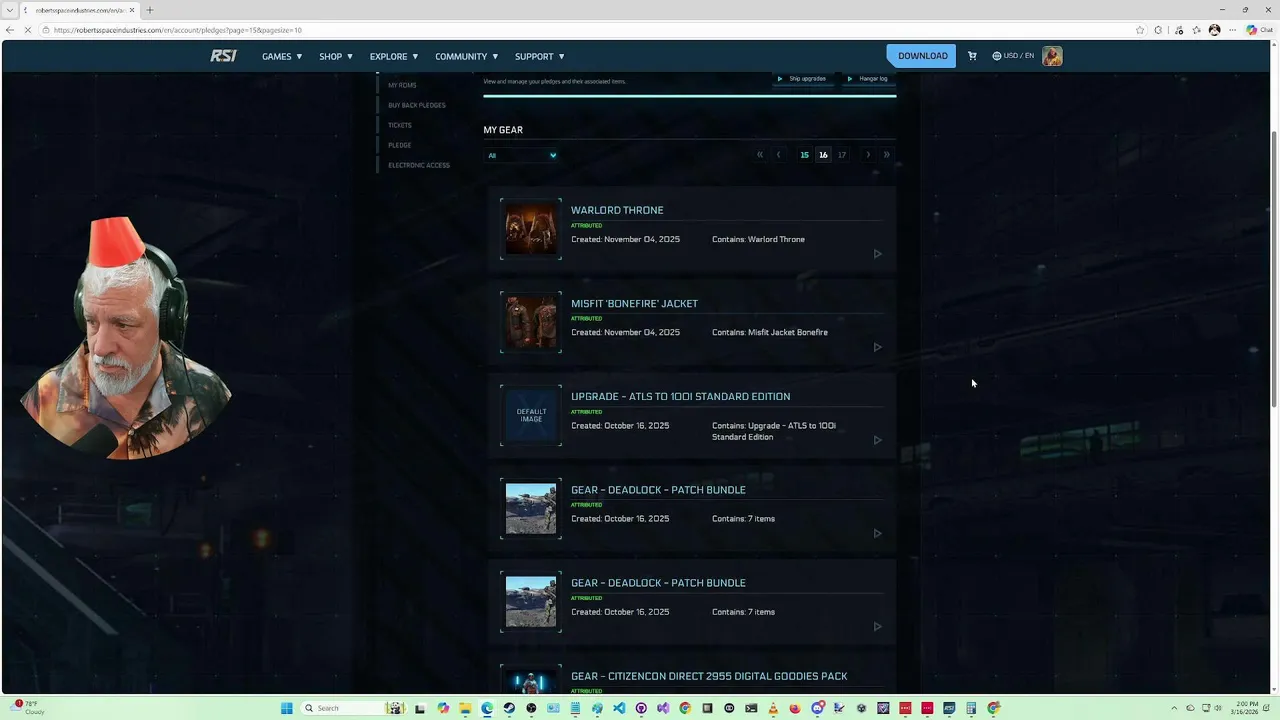
Task: Go to next pledges page
Action: coord(868,155)
